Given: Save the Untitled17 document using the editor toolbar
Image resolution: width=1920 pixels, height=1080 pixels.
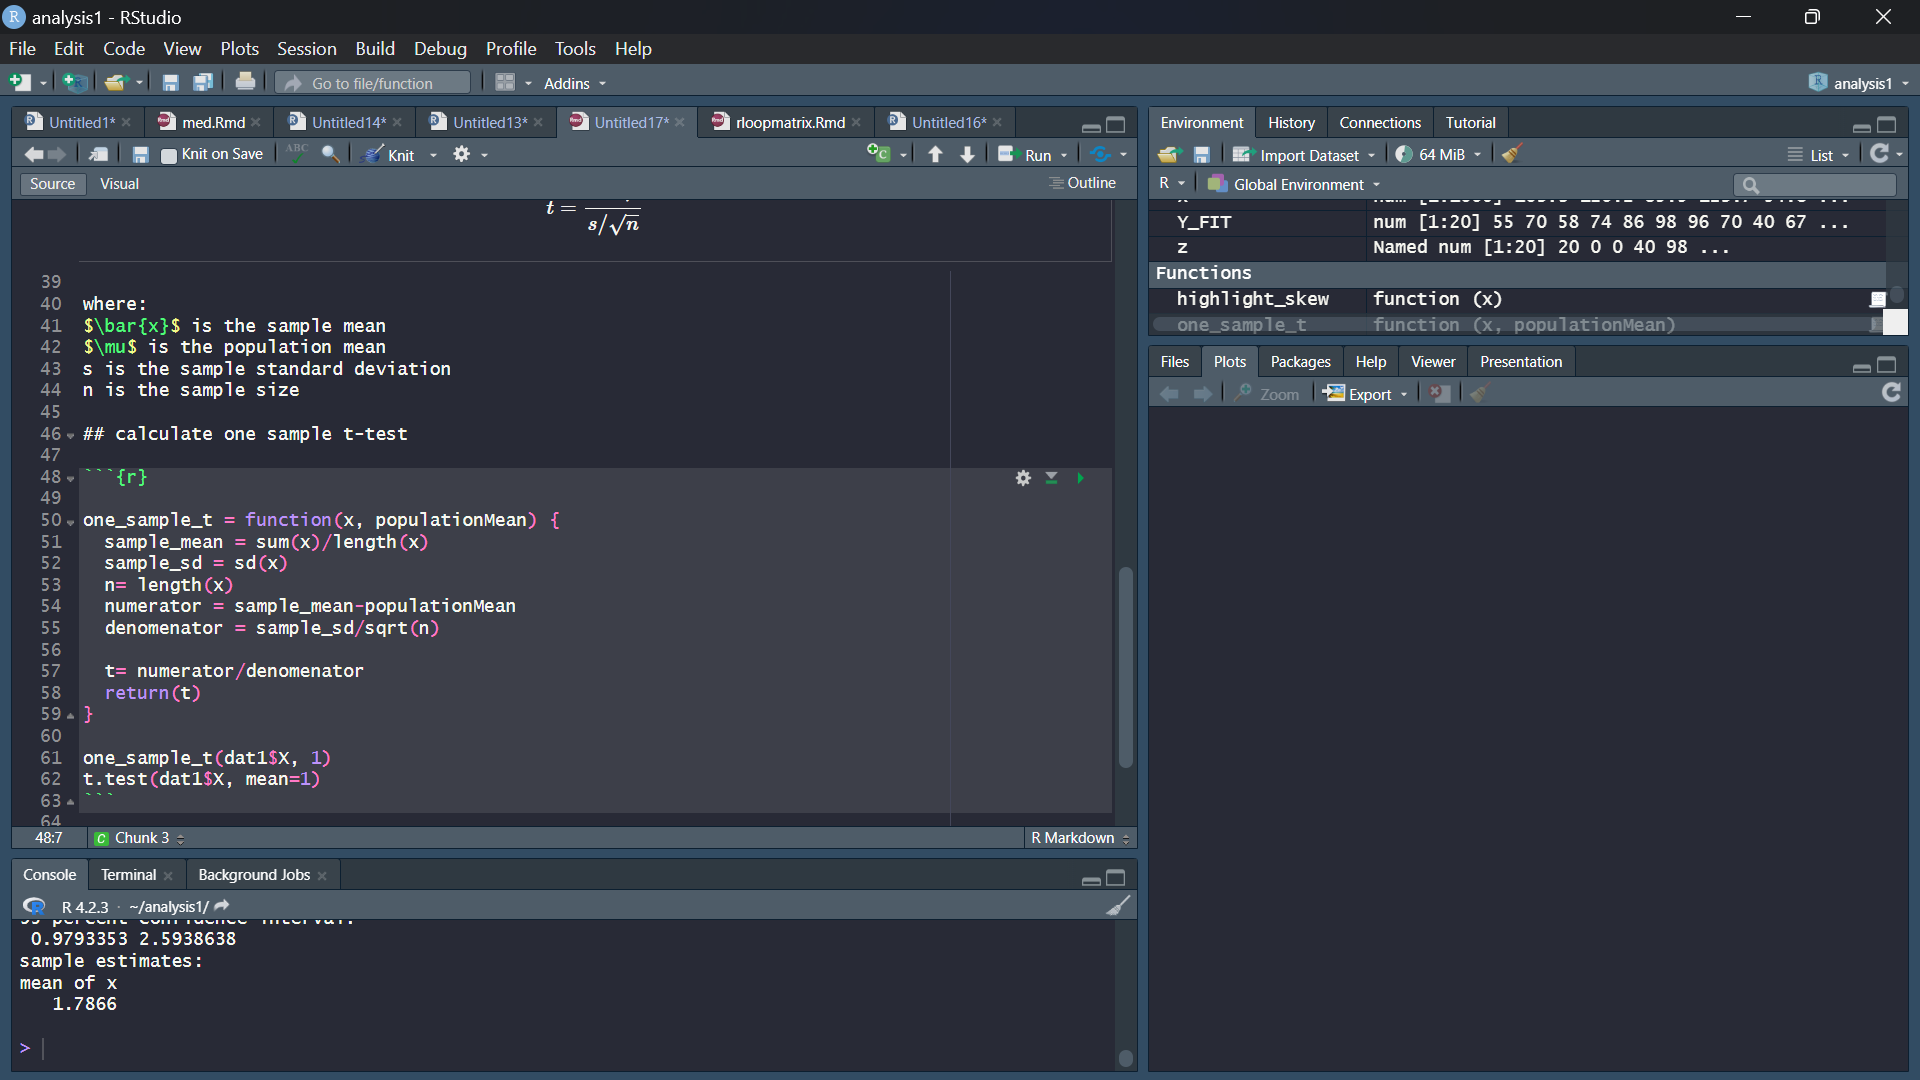Looking at the screenshot, I should pos(140,154).
